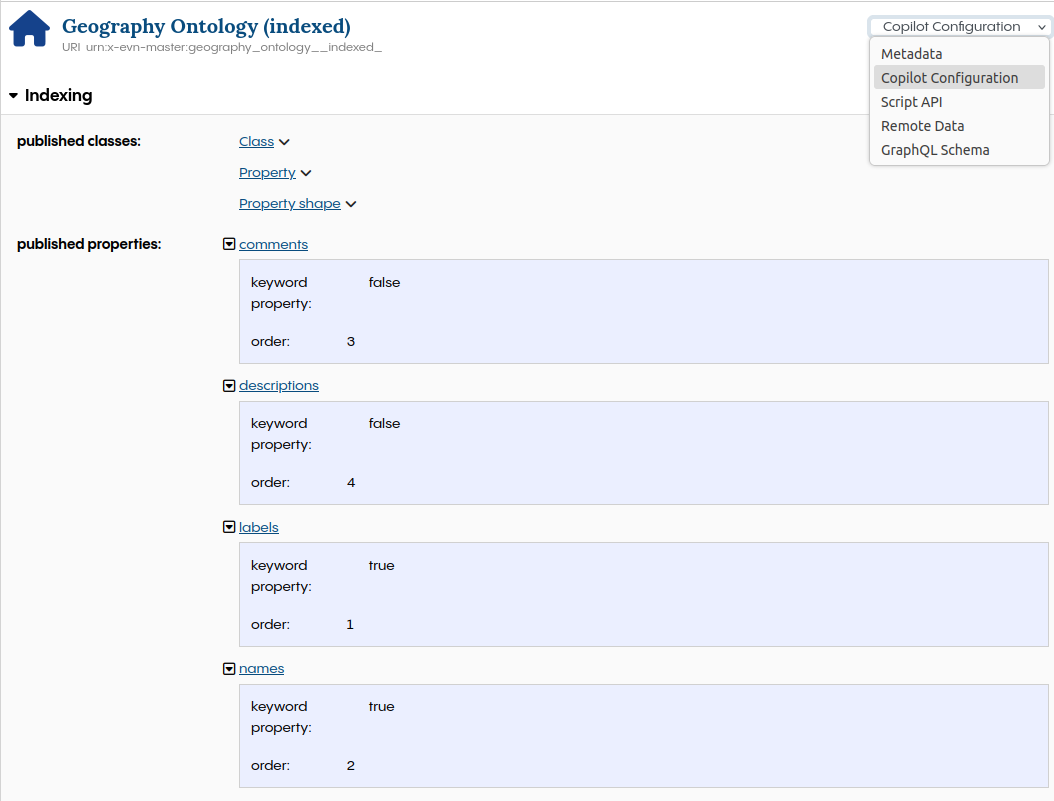Click the Geography Ontology title
Screen dimensions: 1054x801
pyautogui.click(x=206, y=26)
